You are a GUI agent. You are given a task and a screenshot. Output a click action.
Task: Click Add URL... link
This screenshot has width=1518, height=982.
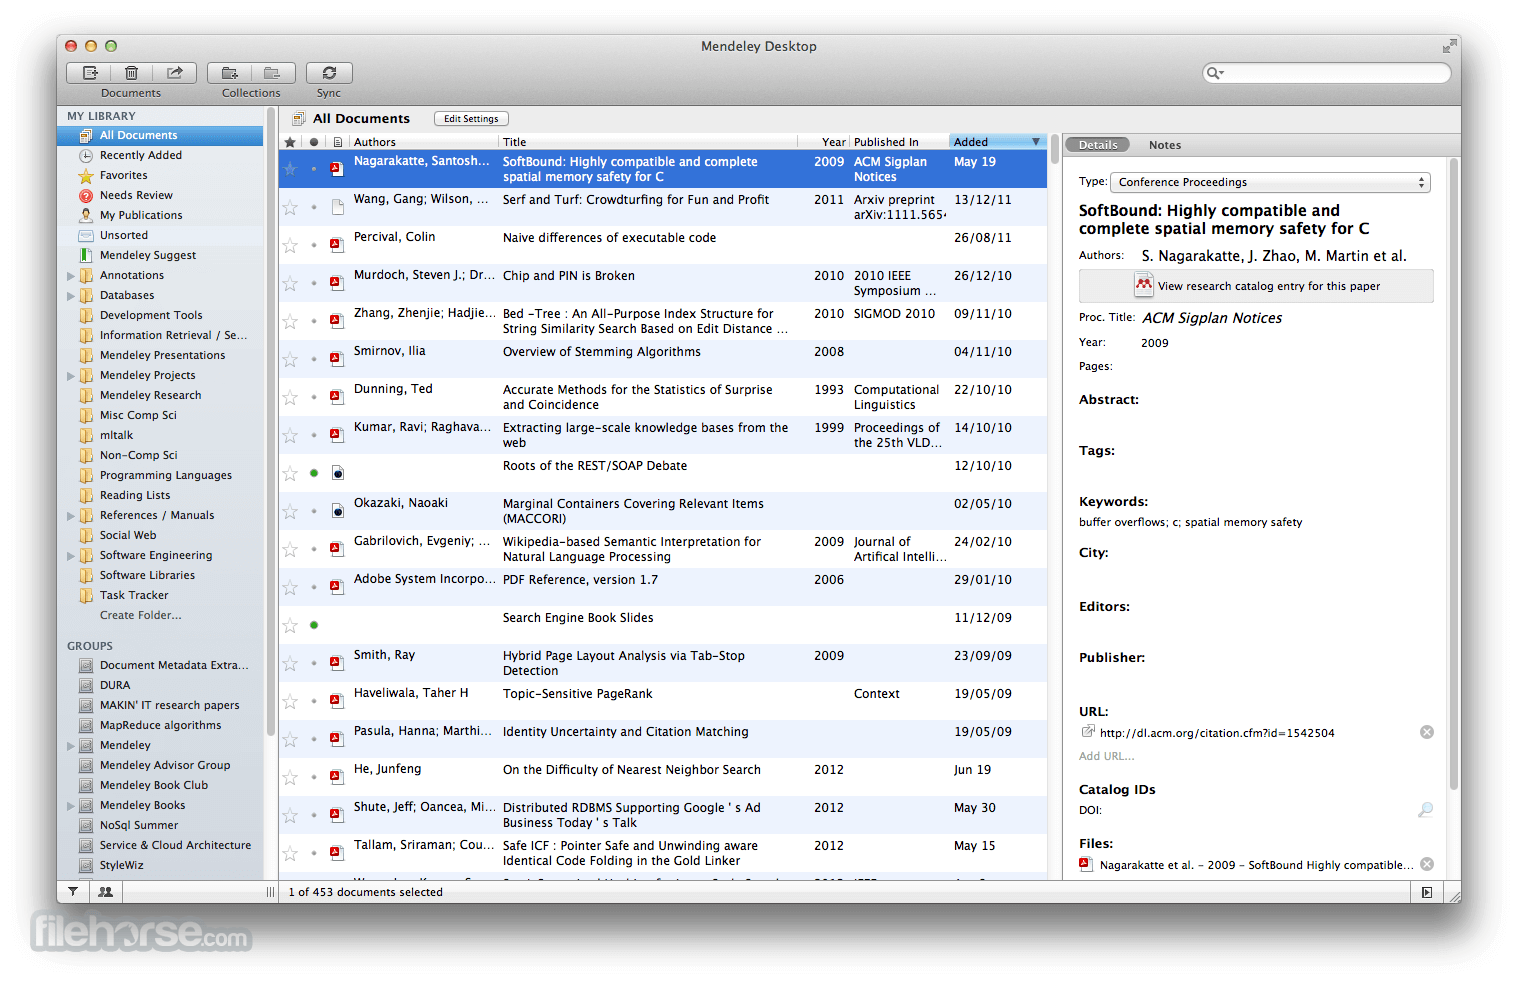click(x=1106, y=756)
